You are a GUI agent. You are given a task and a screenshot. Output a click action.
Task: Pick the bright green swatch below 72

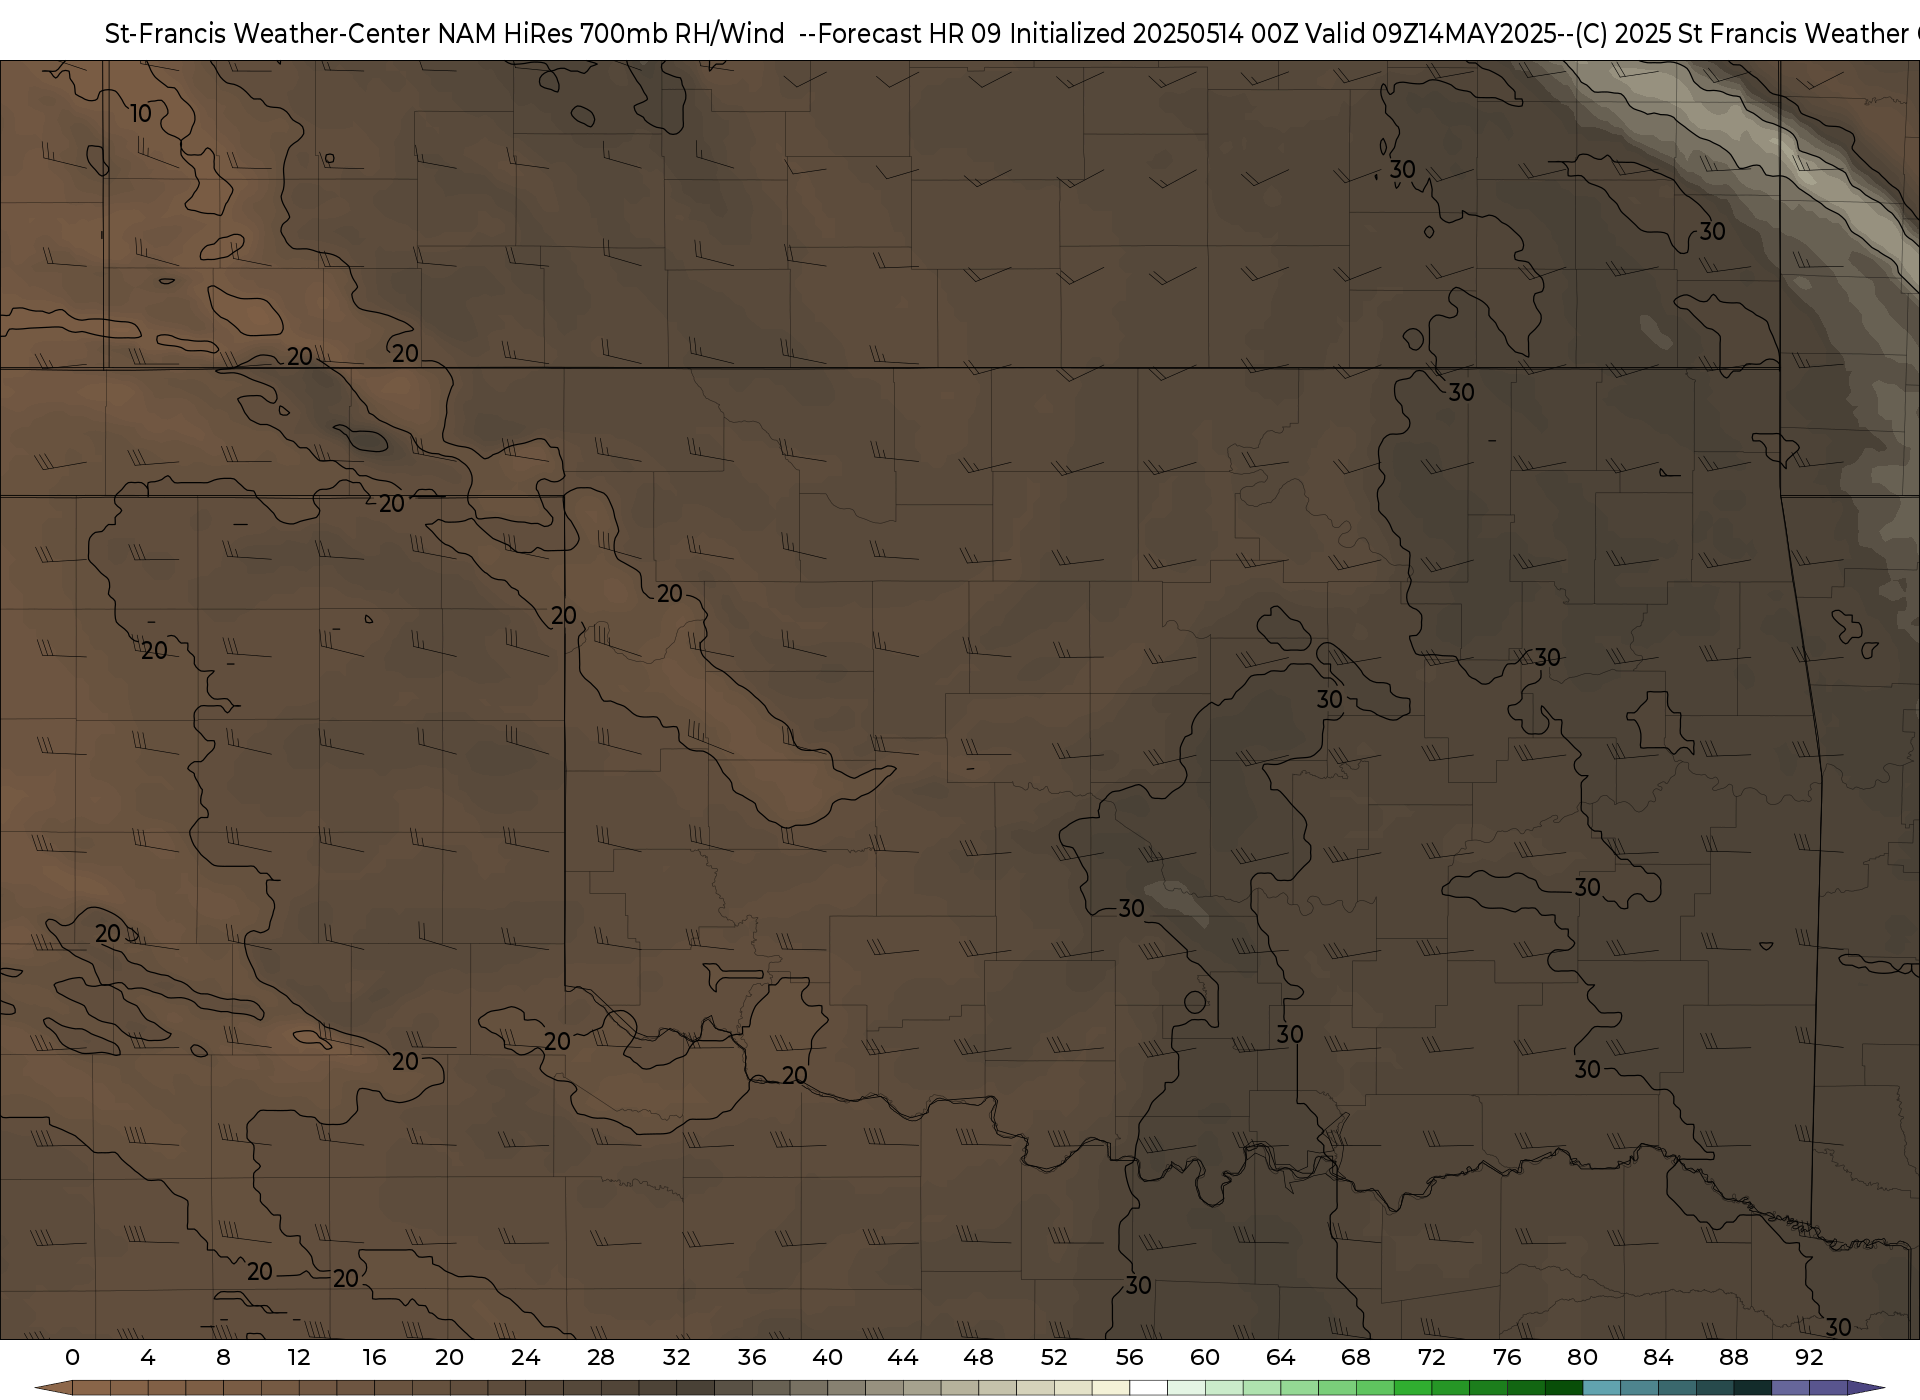tap(1412, 1388)
